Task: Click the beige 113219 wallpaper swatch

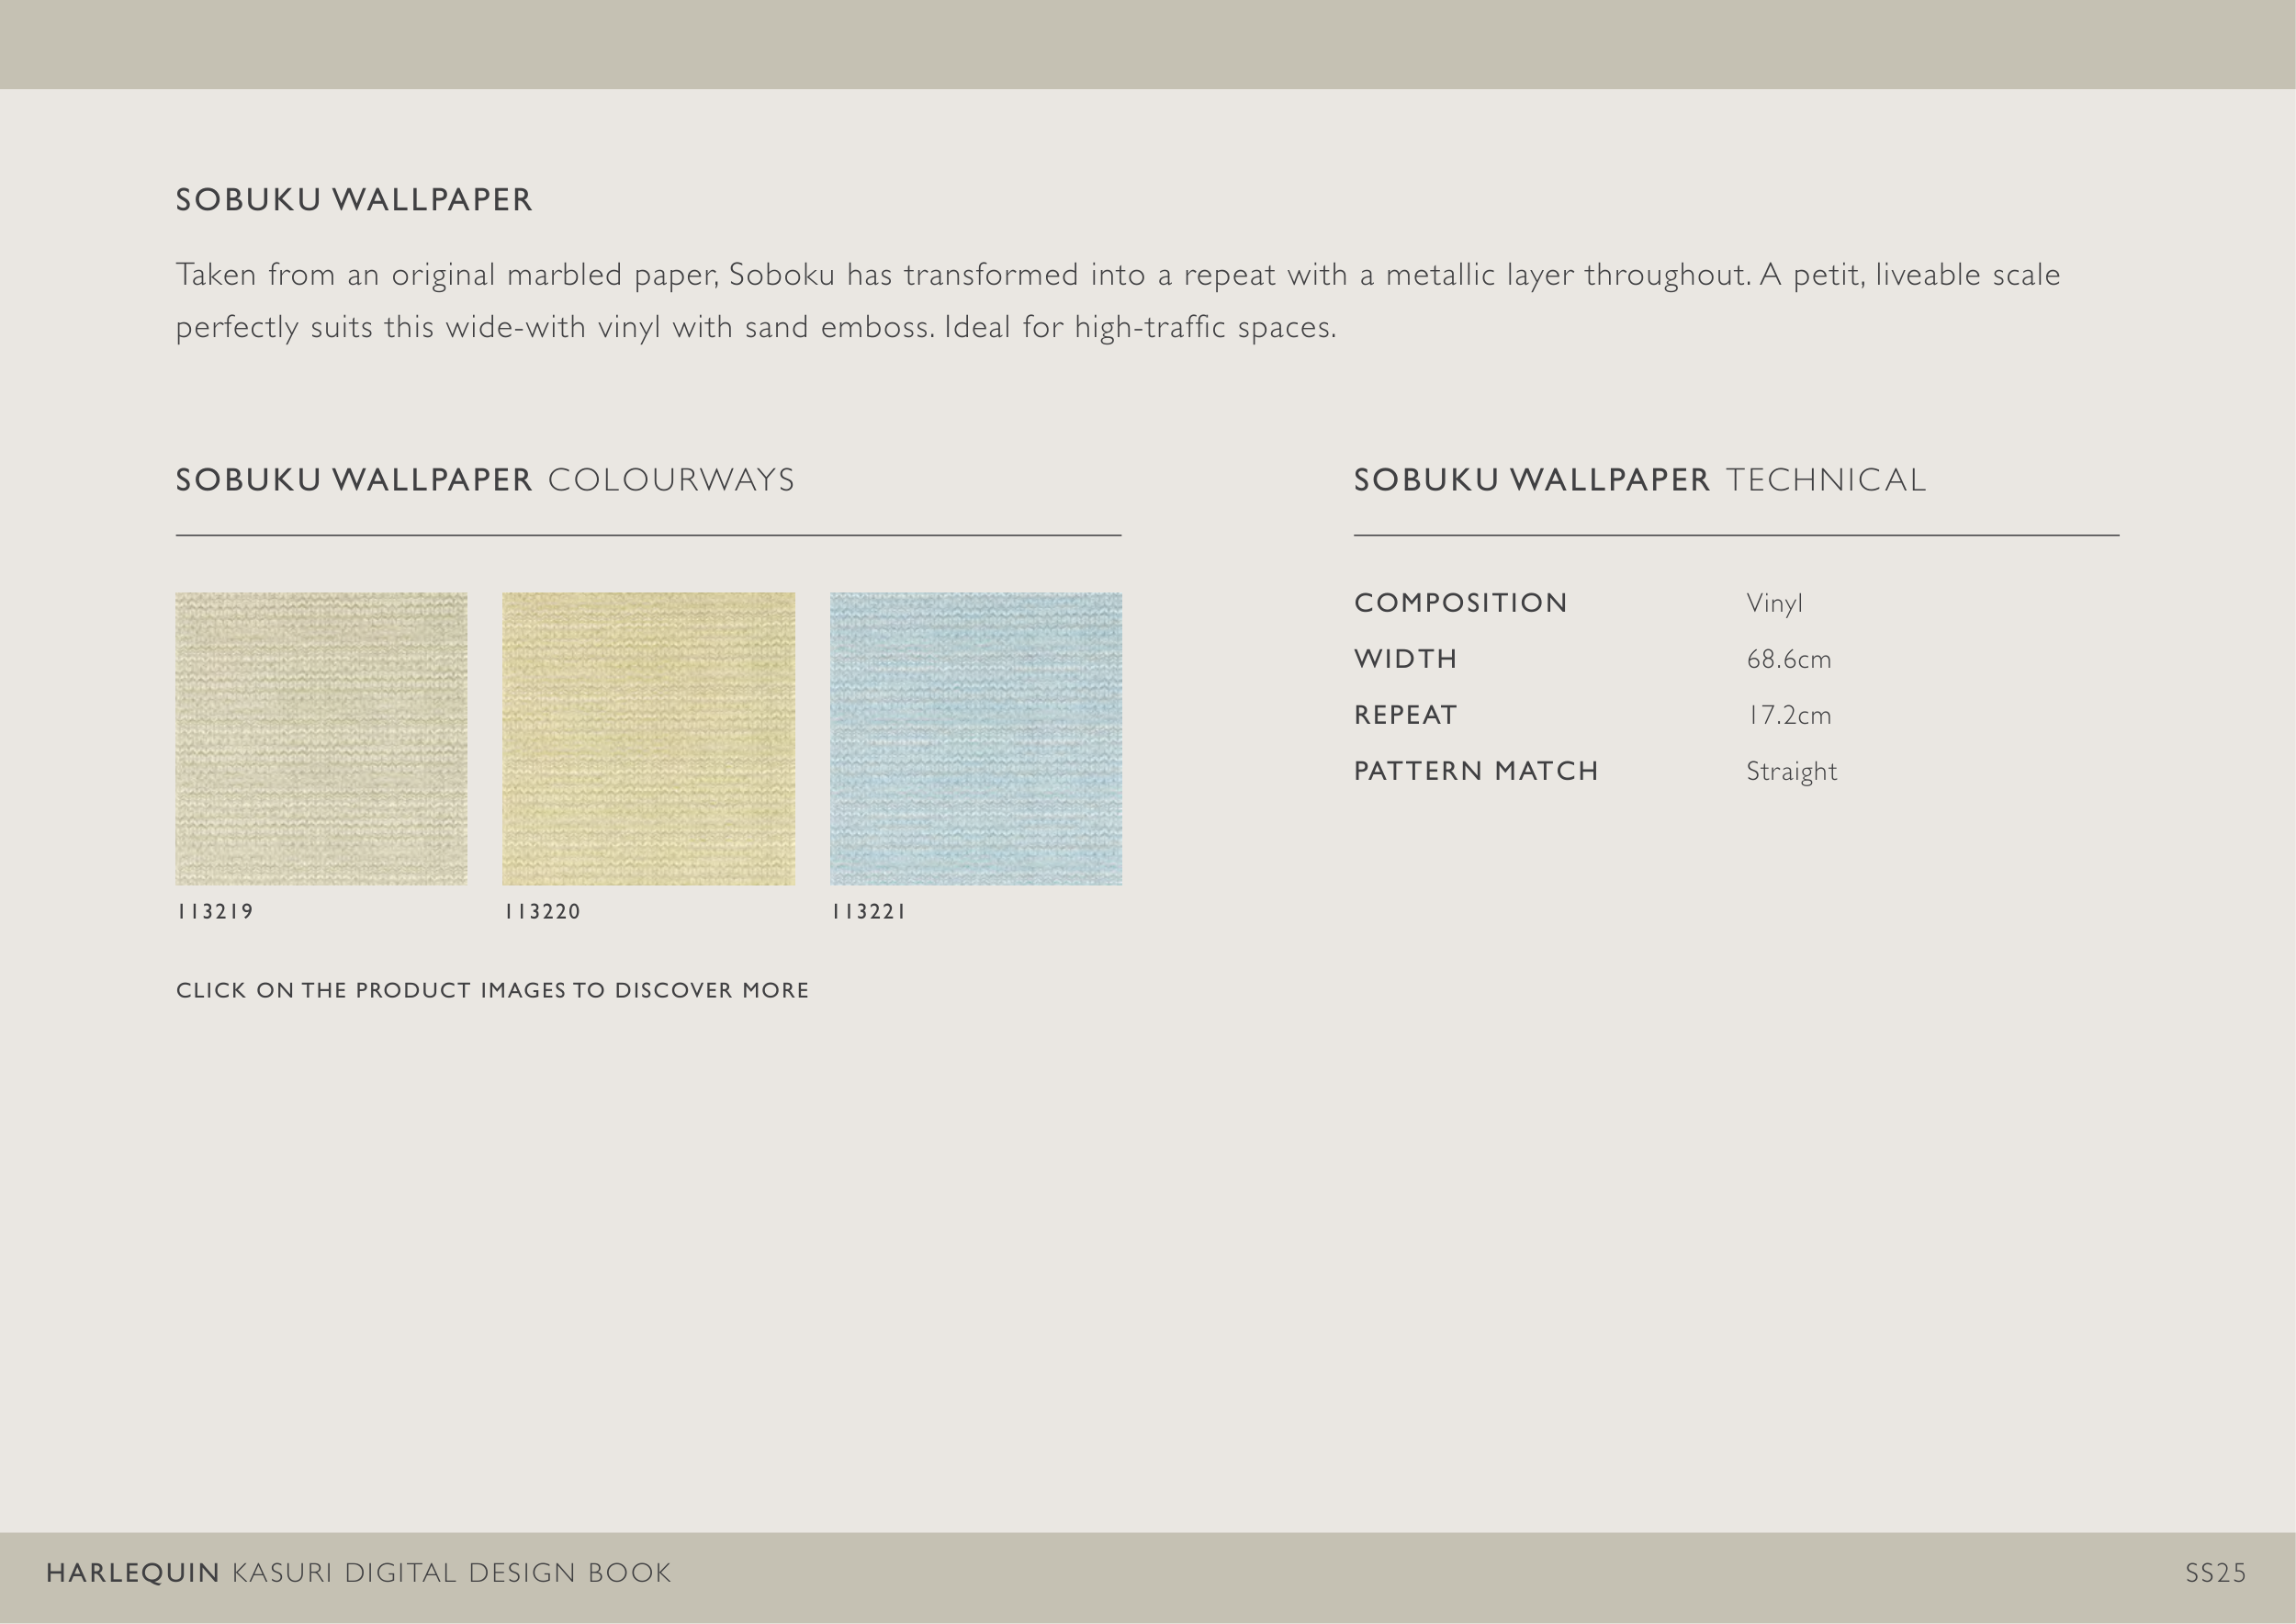Action: pyautogui.click(x=321, y=738)
